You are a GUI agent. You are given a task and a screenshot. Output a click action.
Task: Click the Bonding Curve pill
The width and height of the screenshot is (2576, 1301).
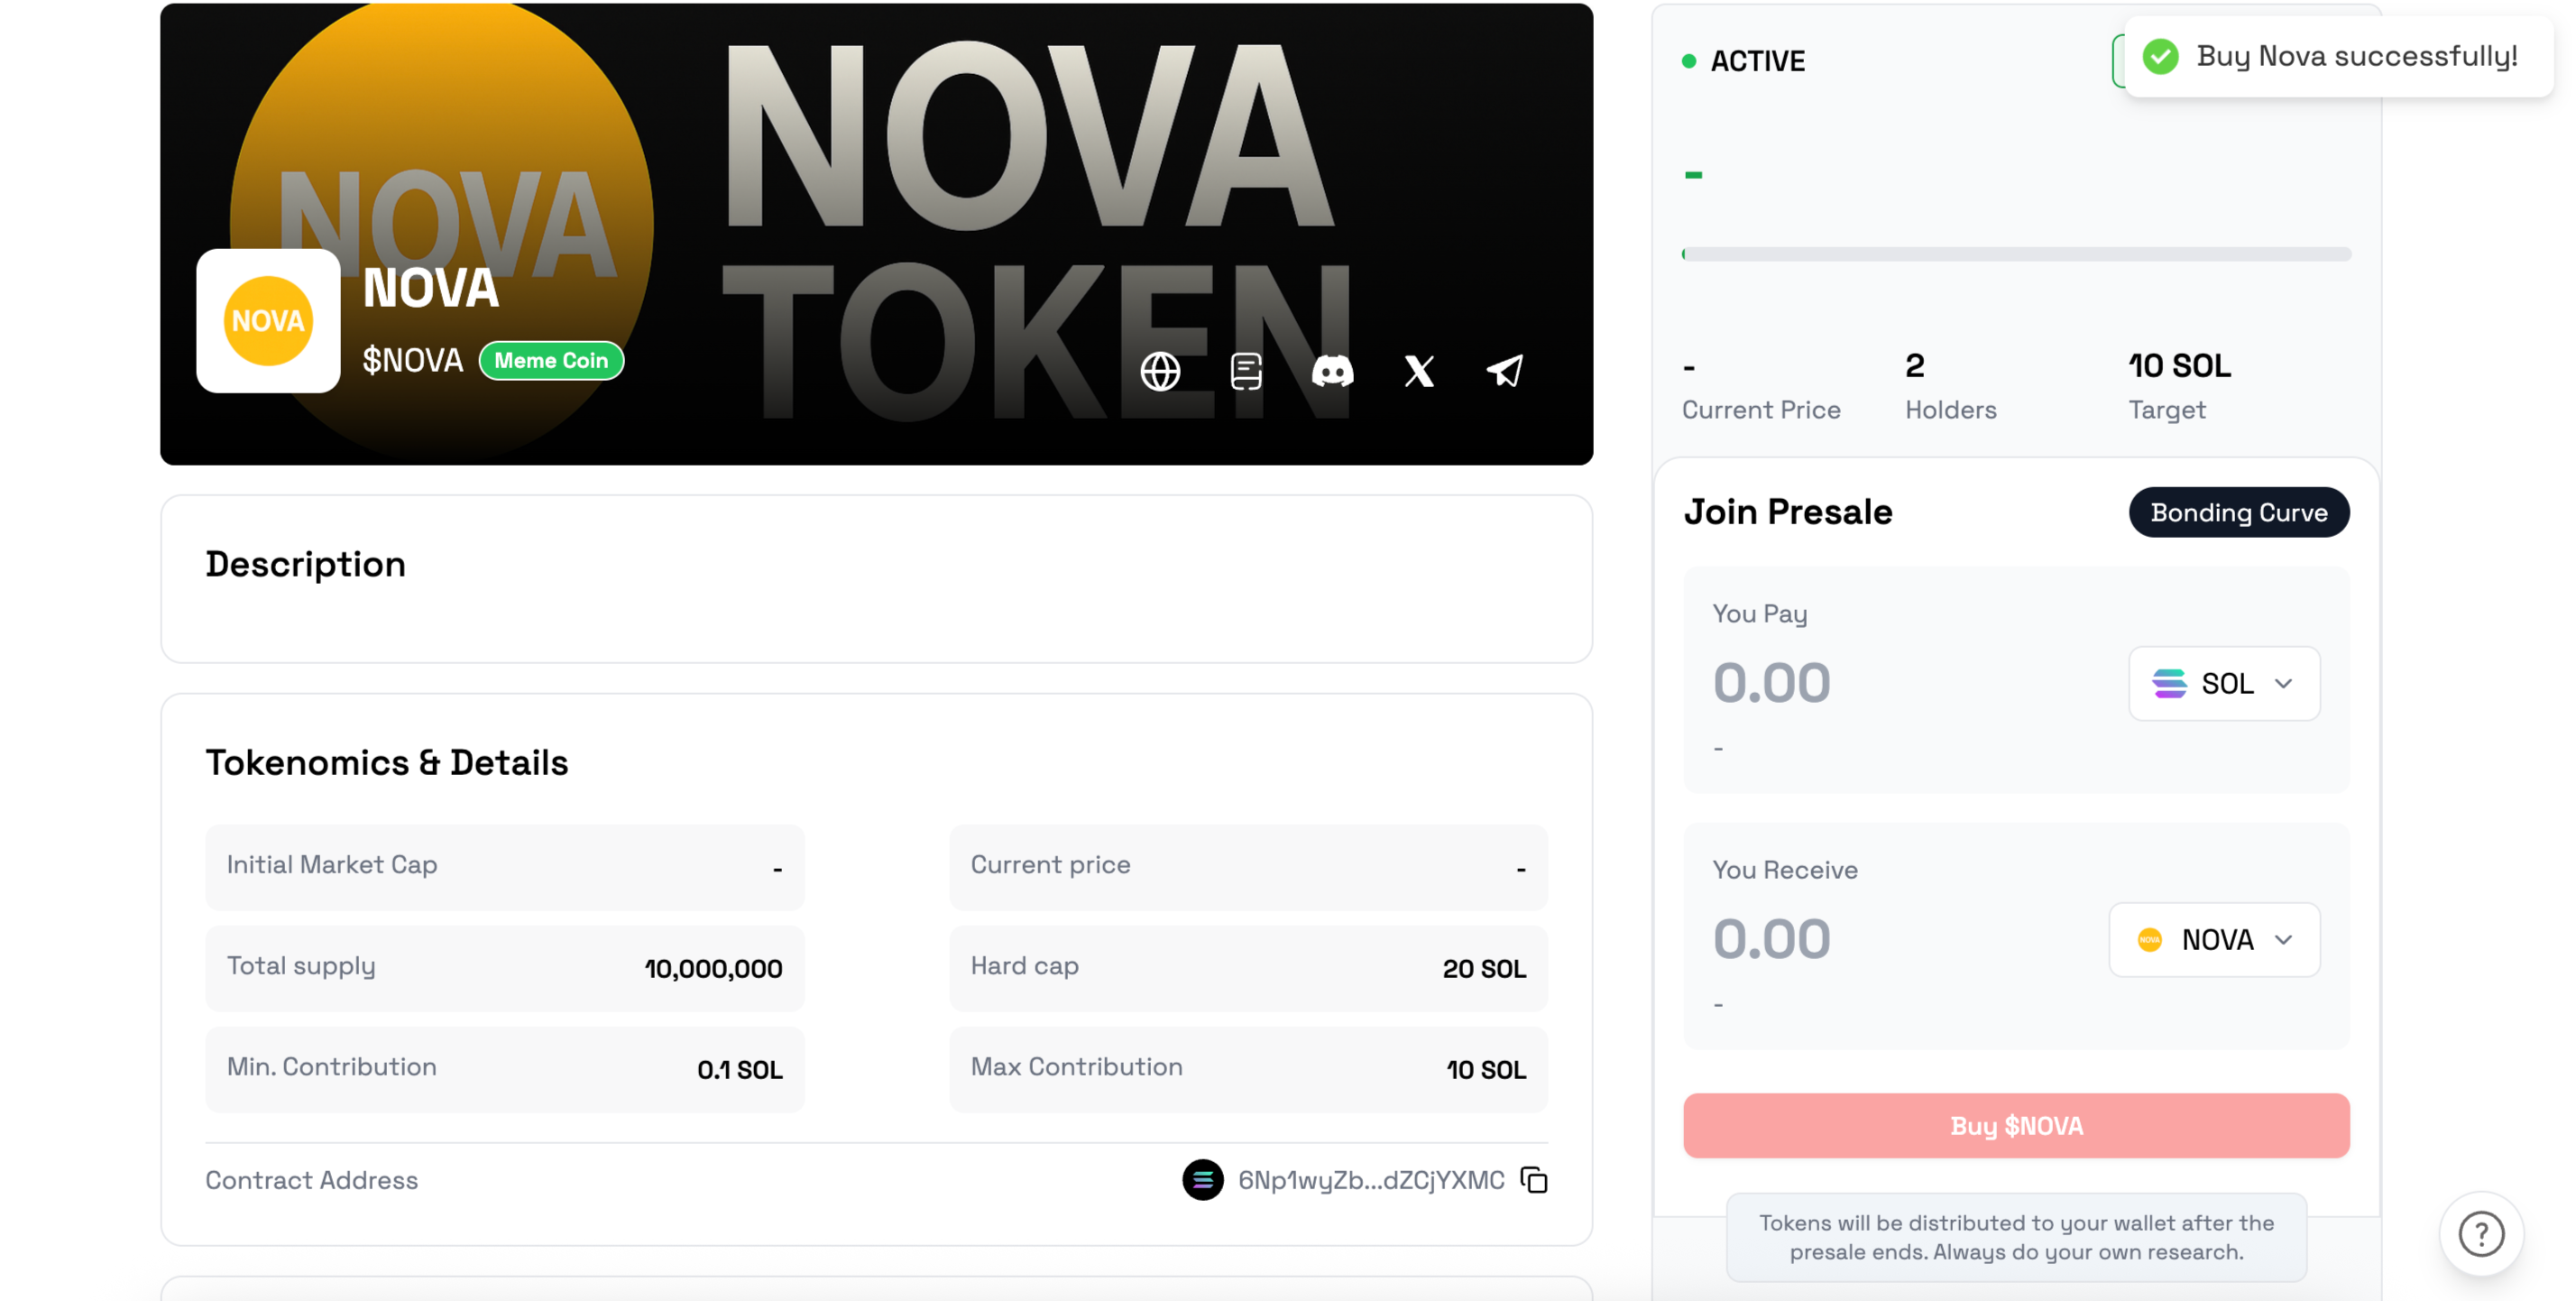tap(2238, 512)
